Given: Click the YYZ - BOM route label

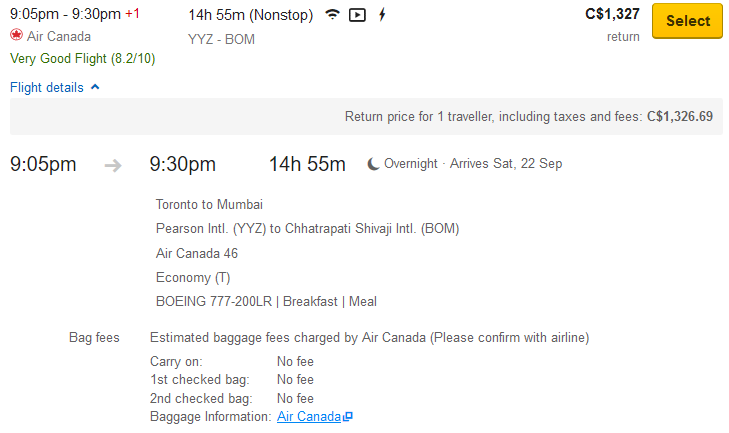Looking at the screenshot, I should tap(222, 39).
